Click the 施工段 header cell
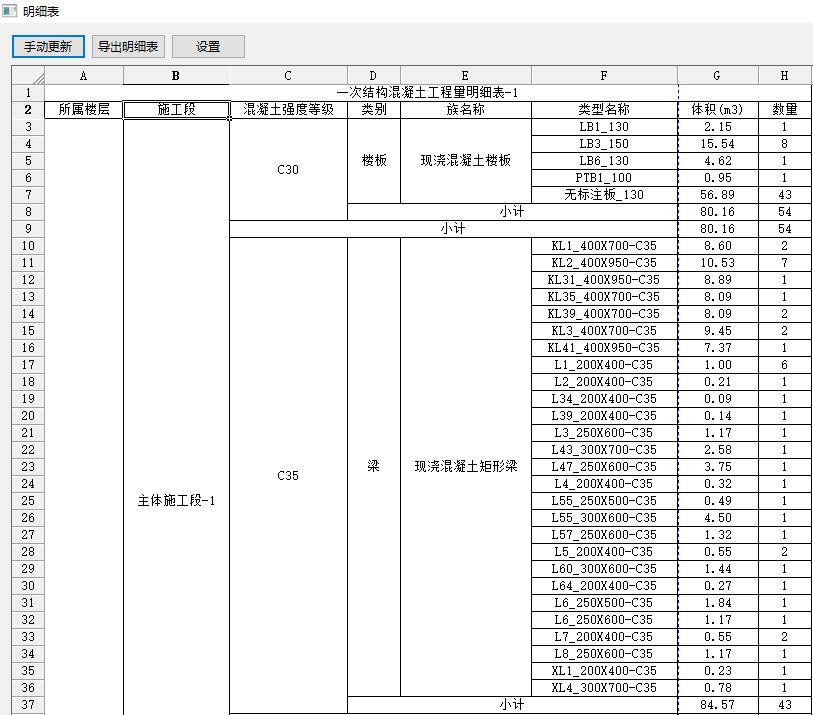Viewport: 813px width, 715px height. [x=176, y=110]
